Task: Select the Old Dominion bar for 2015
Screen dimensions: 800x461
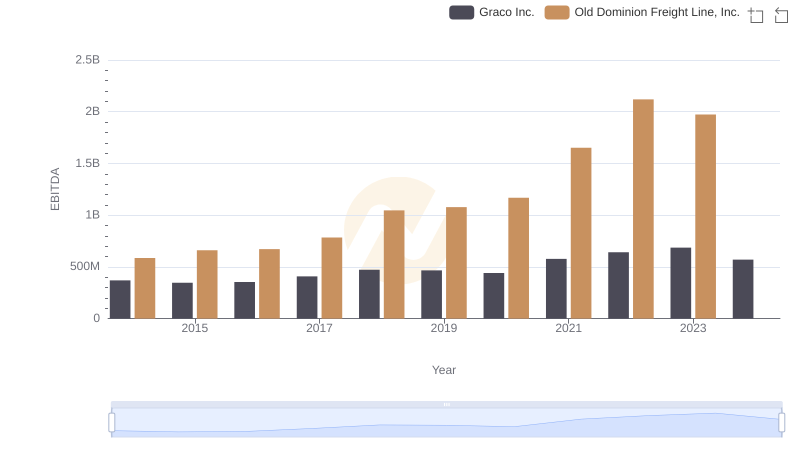Action: pos(207,284)
